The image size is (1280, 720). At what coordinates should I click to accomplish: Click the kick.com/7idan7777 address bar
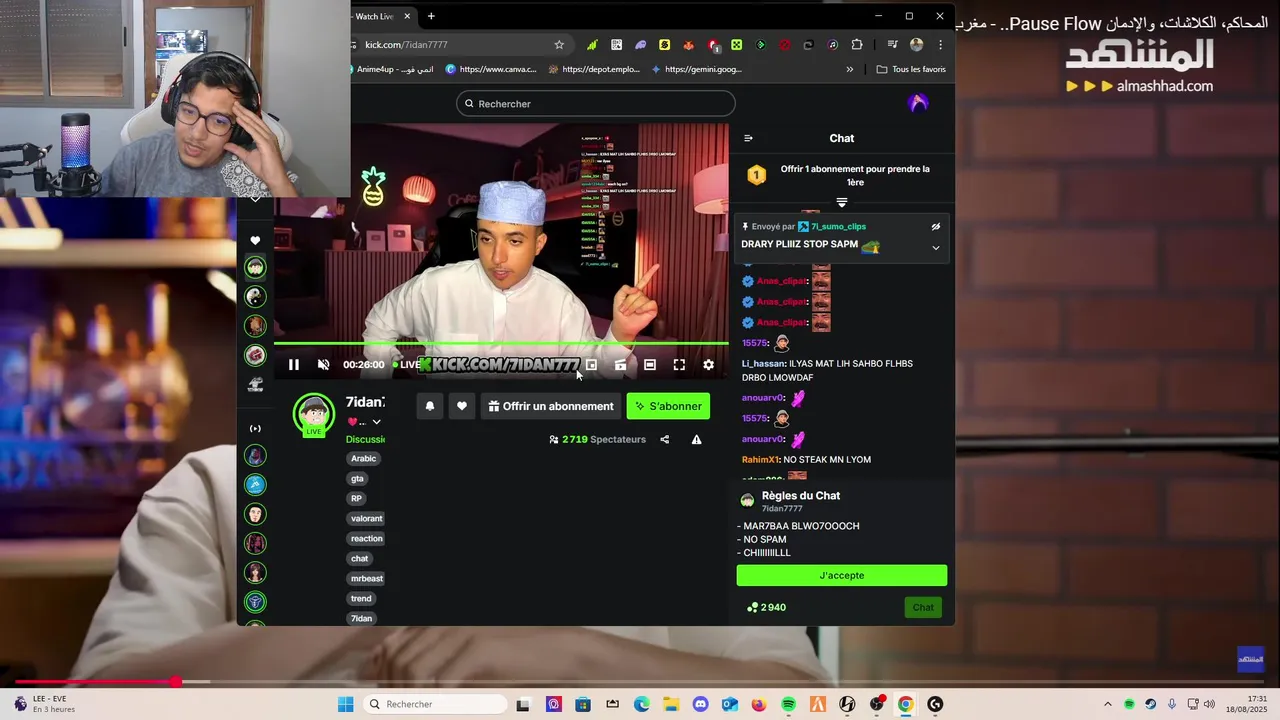(451, 45)
